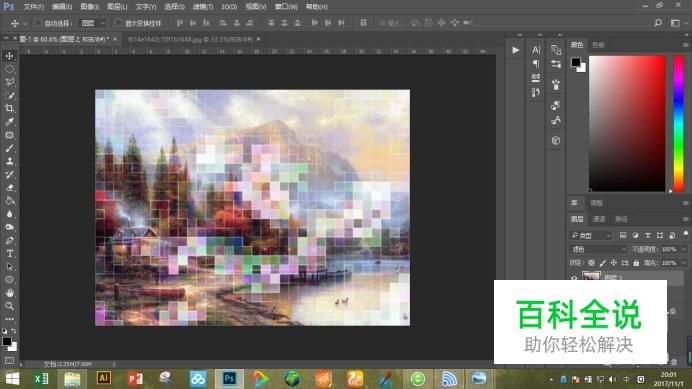Image resolution: width=692 pixels, height=389 pixels.
Task: Enable the Auto-Select checkbox
Action: pos(38,23)
